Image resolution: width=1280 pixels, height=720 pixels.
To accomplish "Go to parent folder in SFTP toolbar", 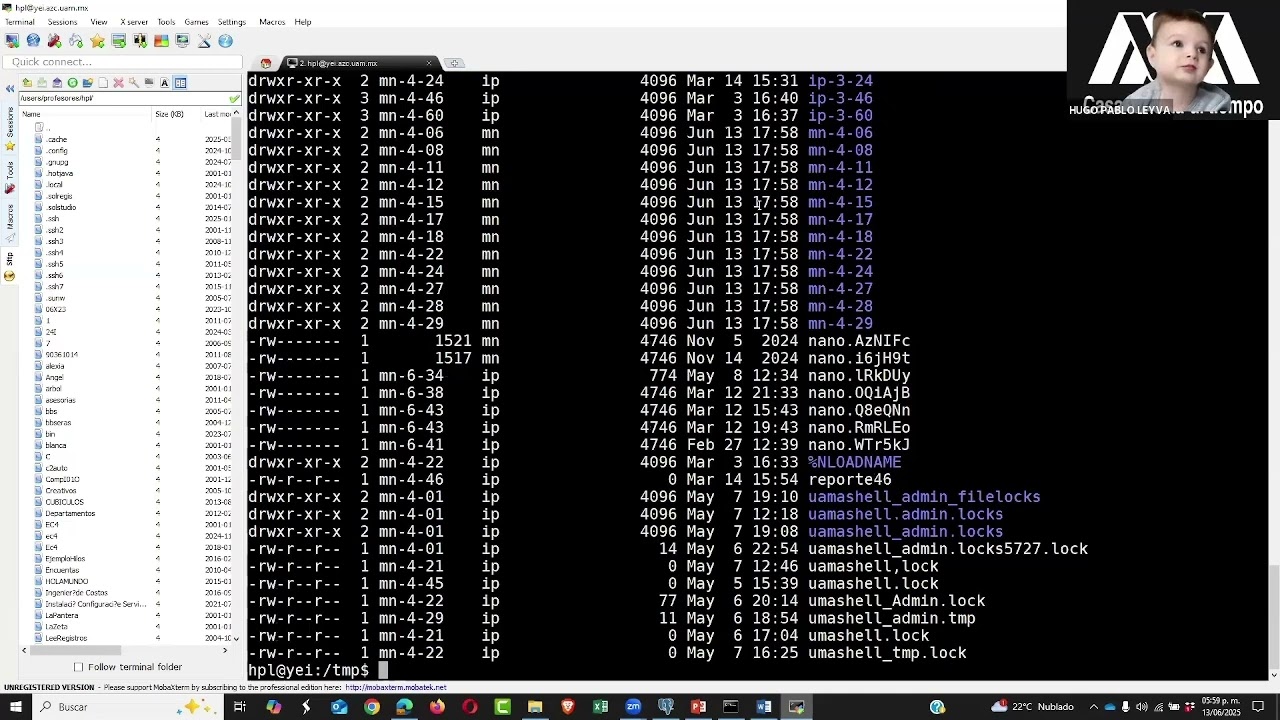I will [x=27, y=83].
